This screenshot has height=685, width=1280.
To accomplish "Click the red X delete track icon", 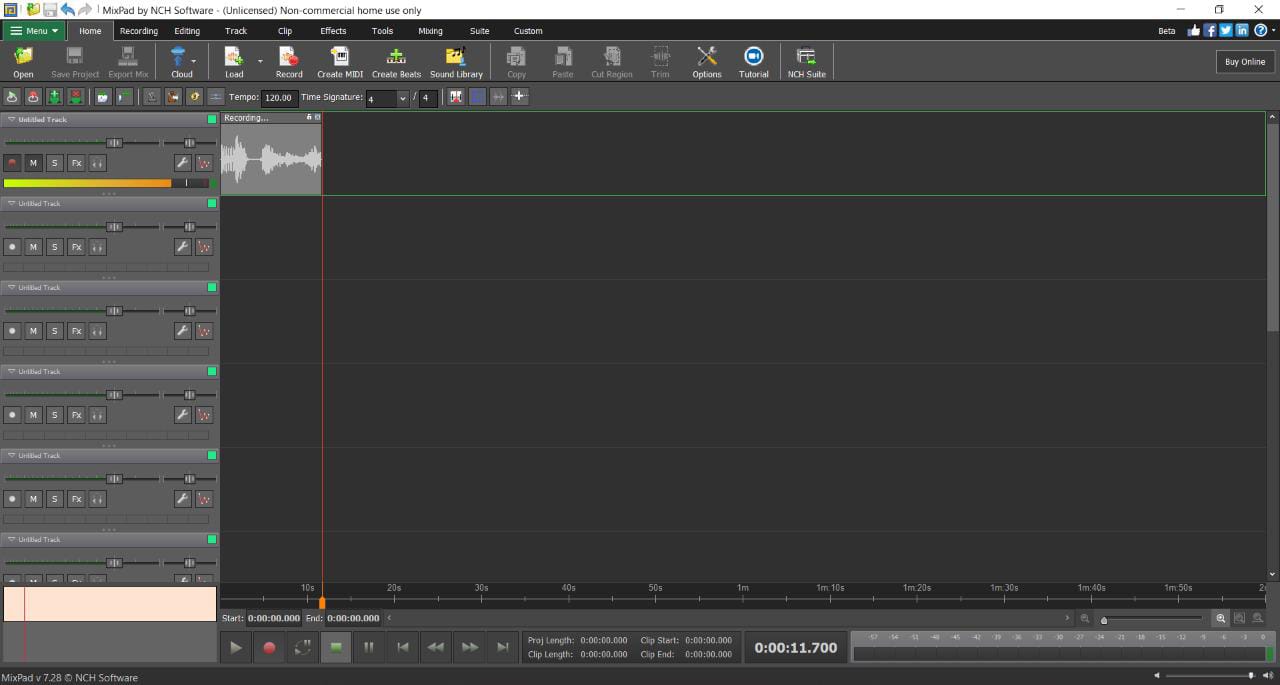I will point(75,97).
